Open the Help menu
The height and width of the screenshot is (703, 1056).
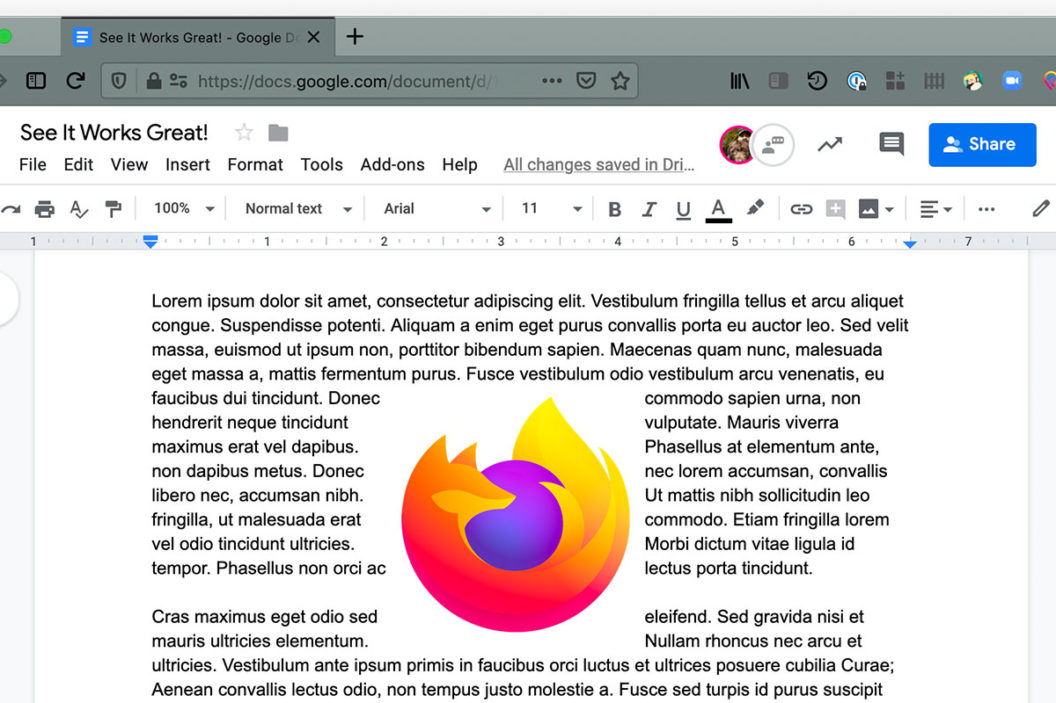459,165
